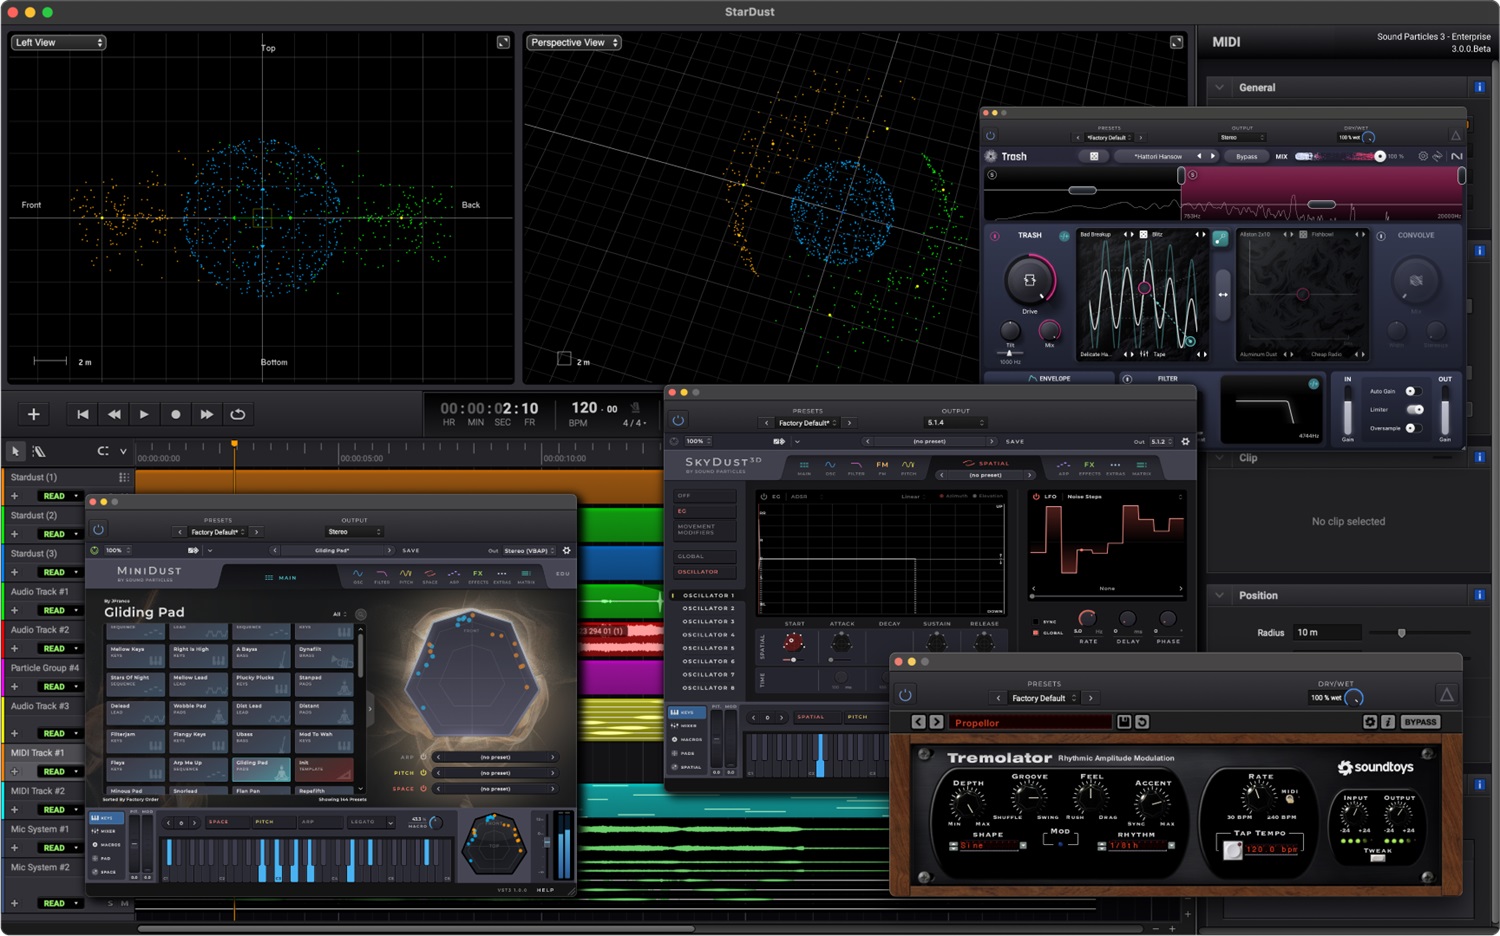Click the Radius 10 m input field

pos(1326,632)
